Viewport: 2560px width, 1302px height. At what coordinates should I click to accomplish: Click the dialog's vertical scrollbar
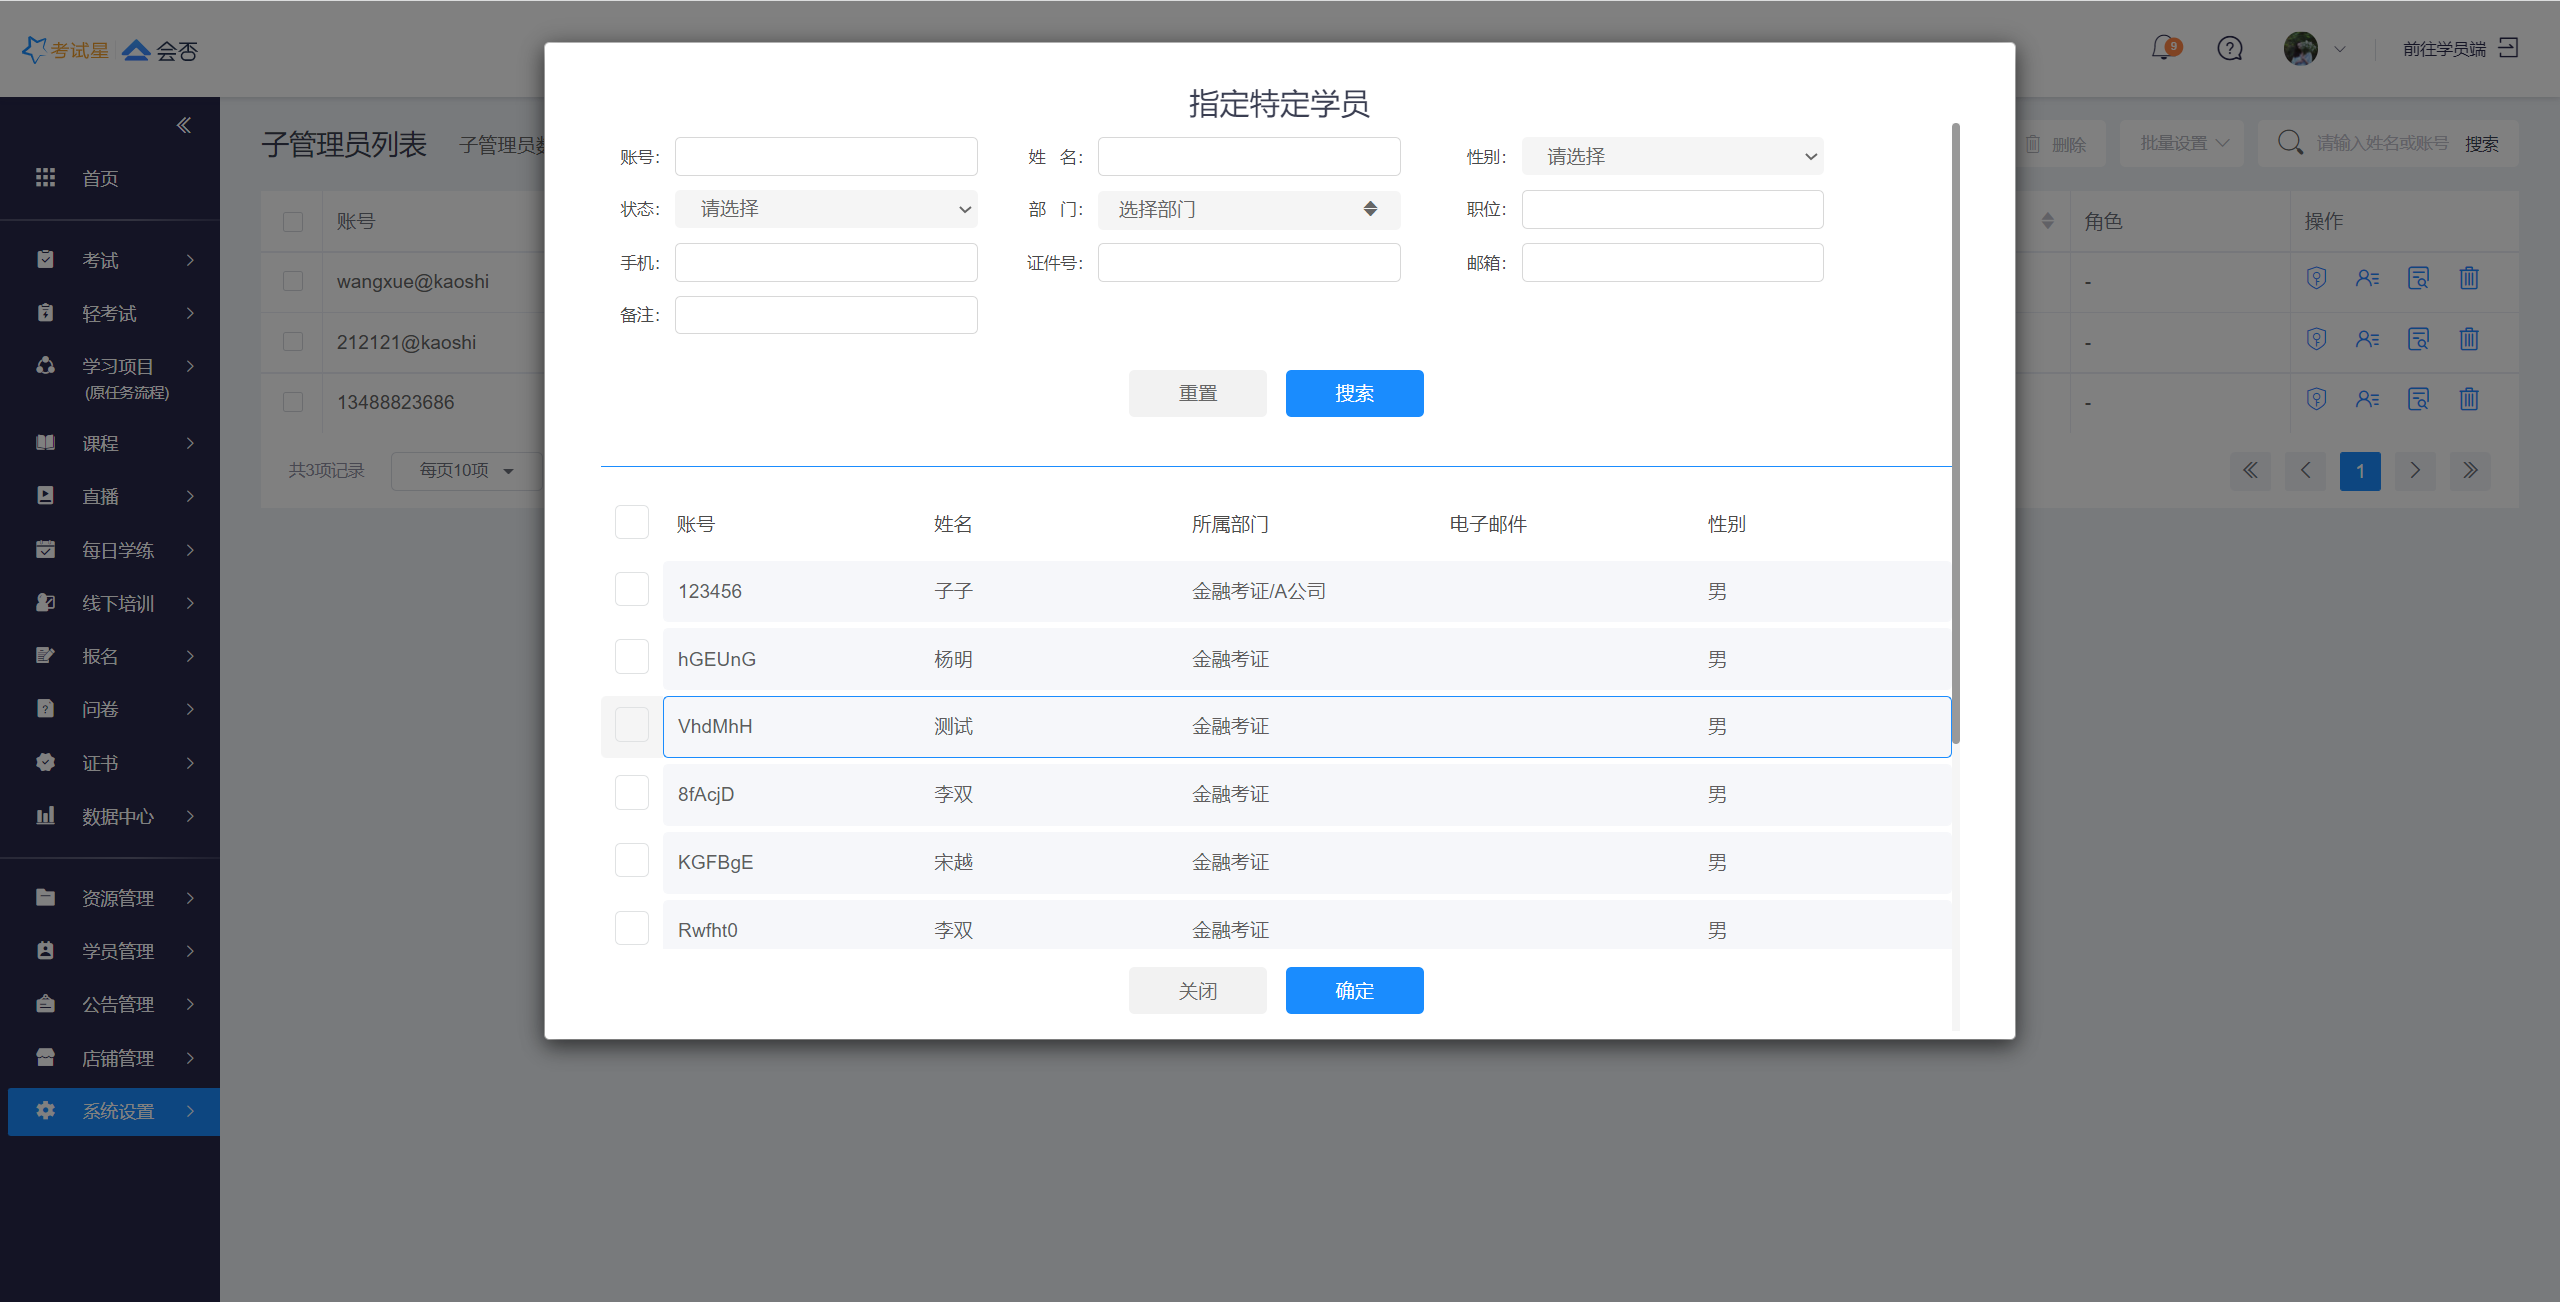(1955, 430)
